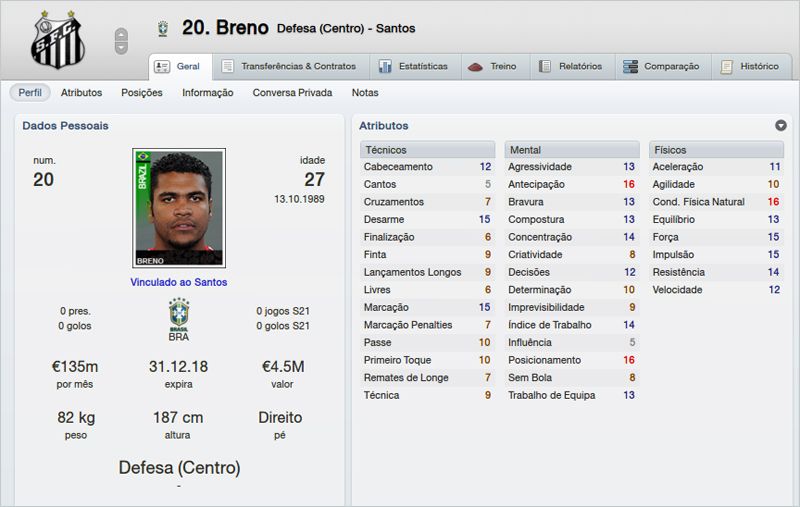Screen dimensions: 800x507
Task: Open Treino via the football icon
Action: pyautogui.click(x=474, y=67)
